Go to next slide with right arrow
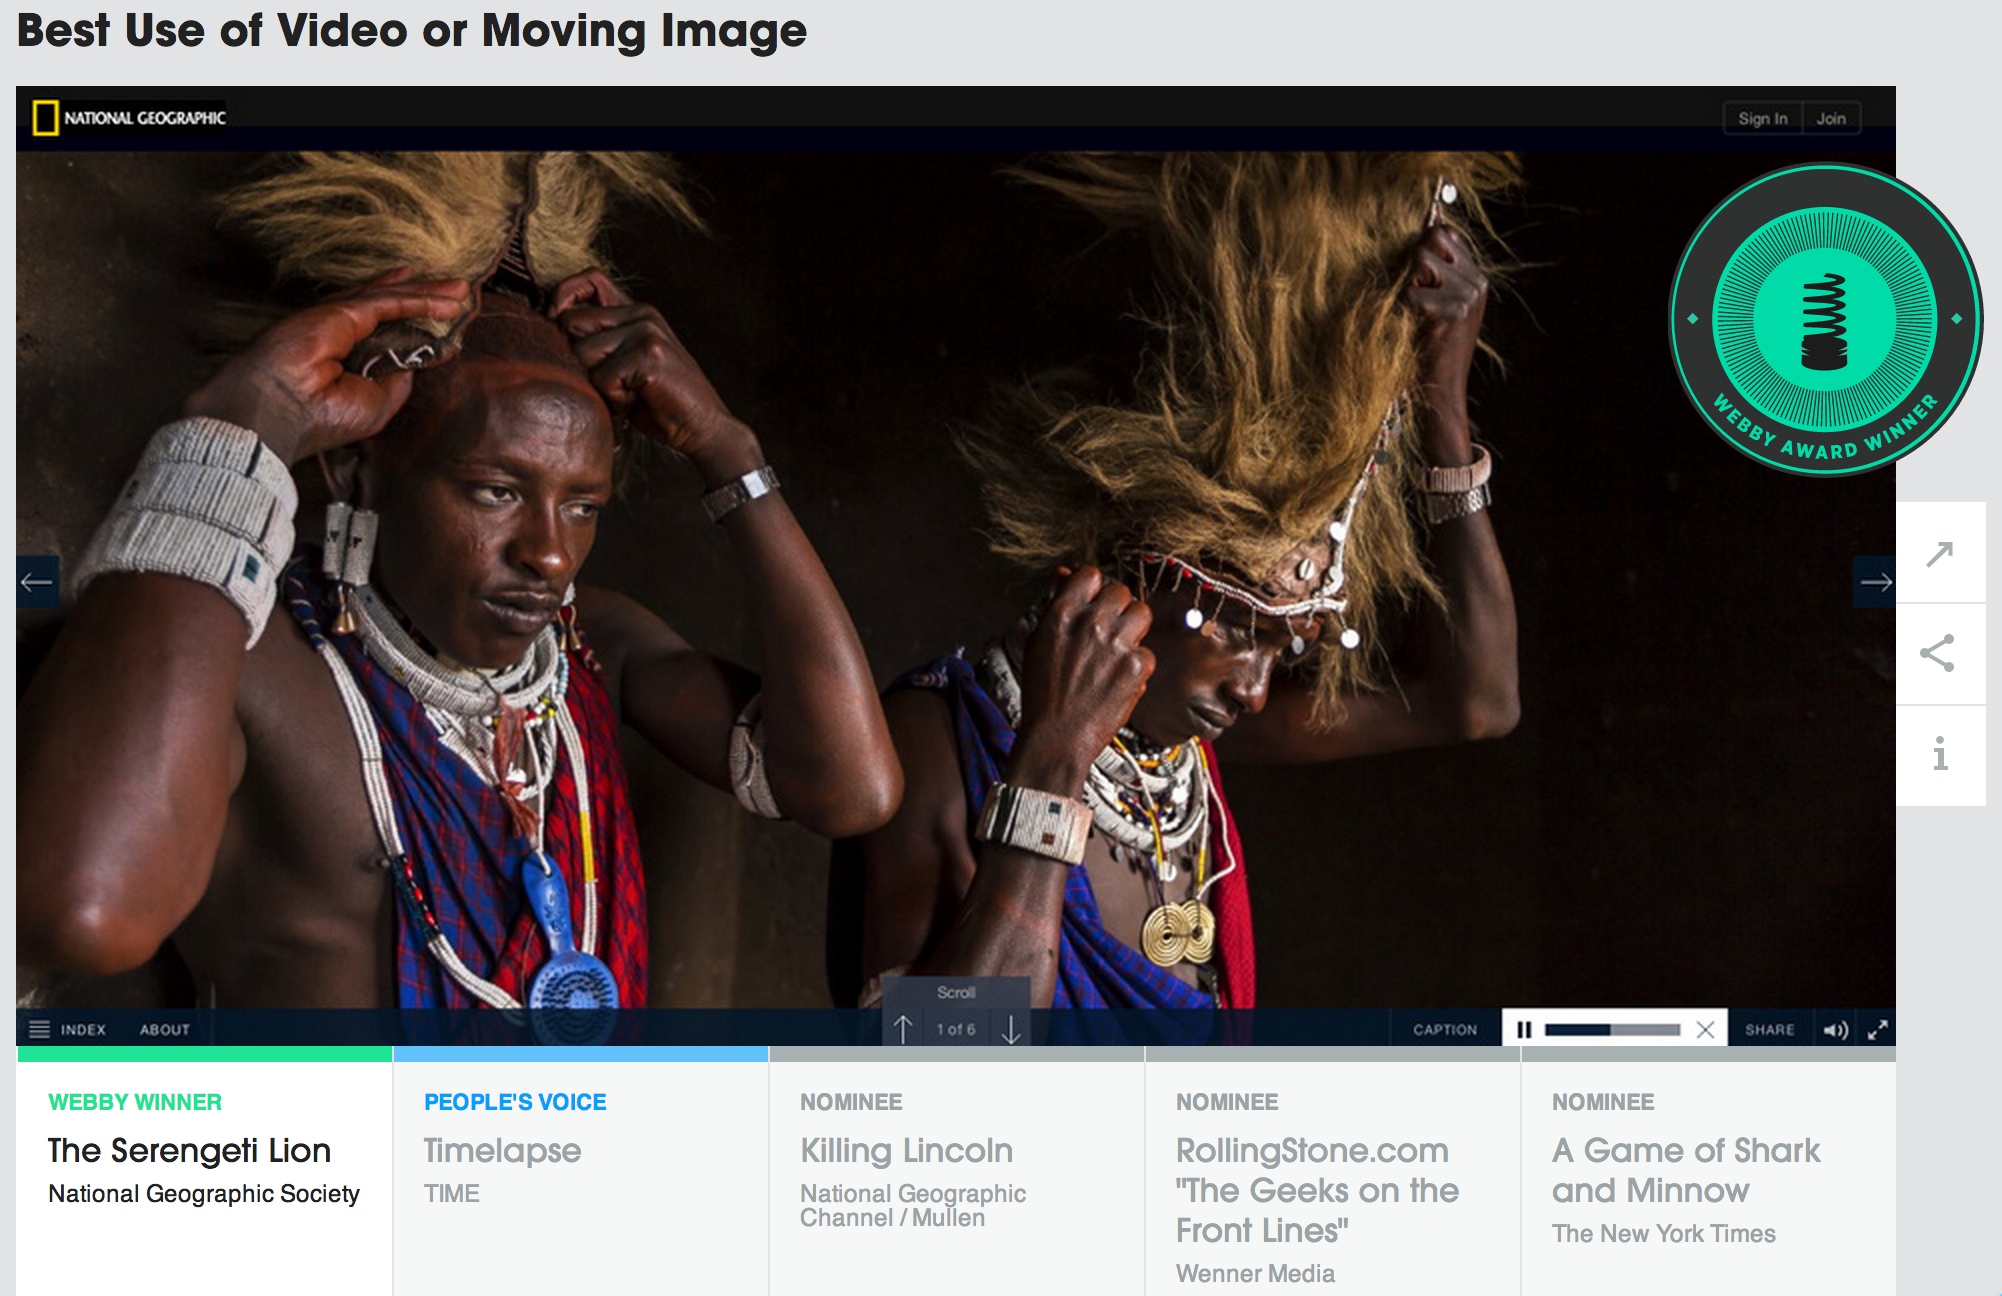The image size is (2002, 1296). click(1875, 582)
